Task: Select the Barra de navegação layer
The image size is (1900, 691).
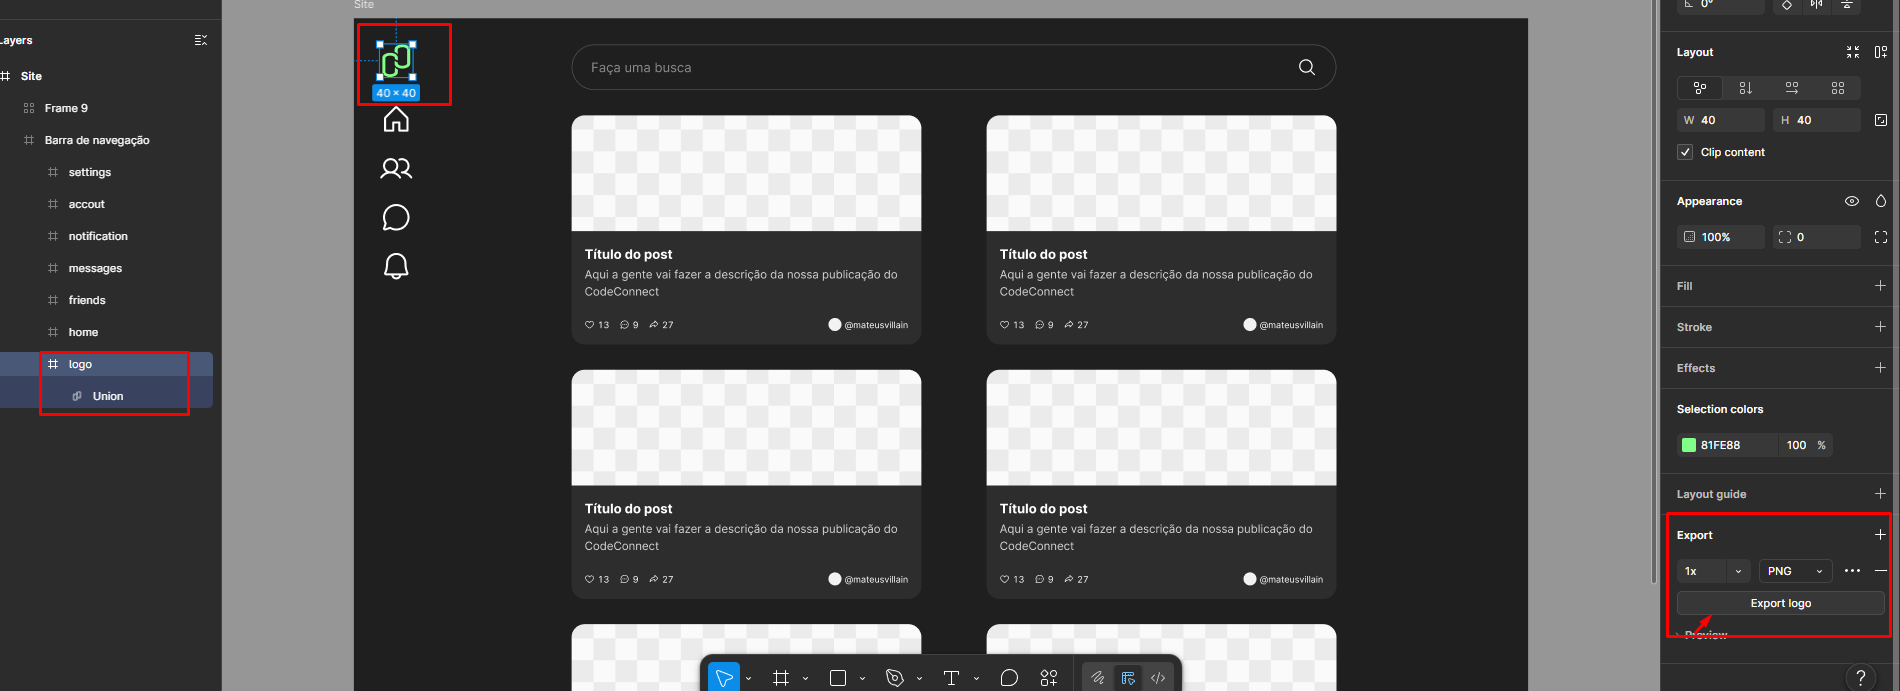Action: pos(97,140)
